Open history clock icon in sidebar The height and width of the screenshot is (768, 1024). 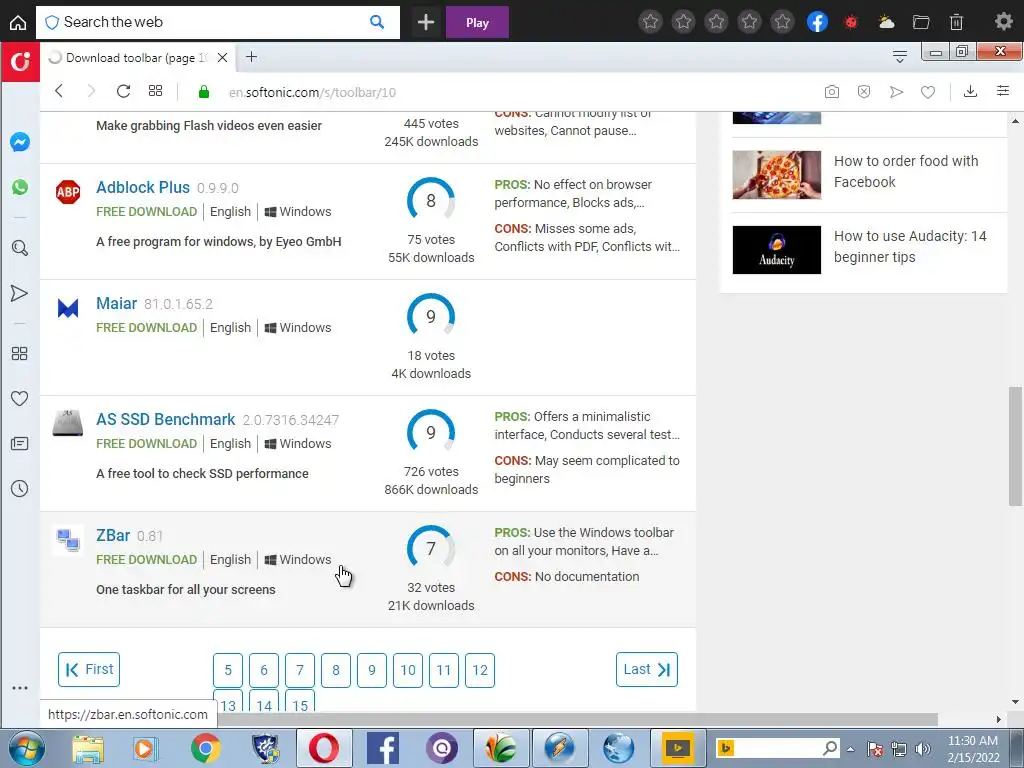(x=20, y=488)
